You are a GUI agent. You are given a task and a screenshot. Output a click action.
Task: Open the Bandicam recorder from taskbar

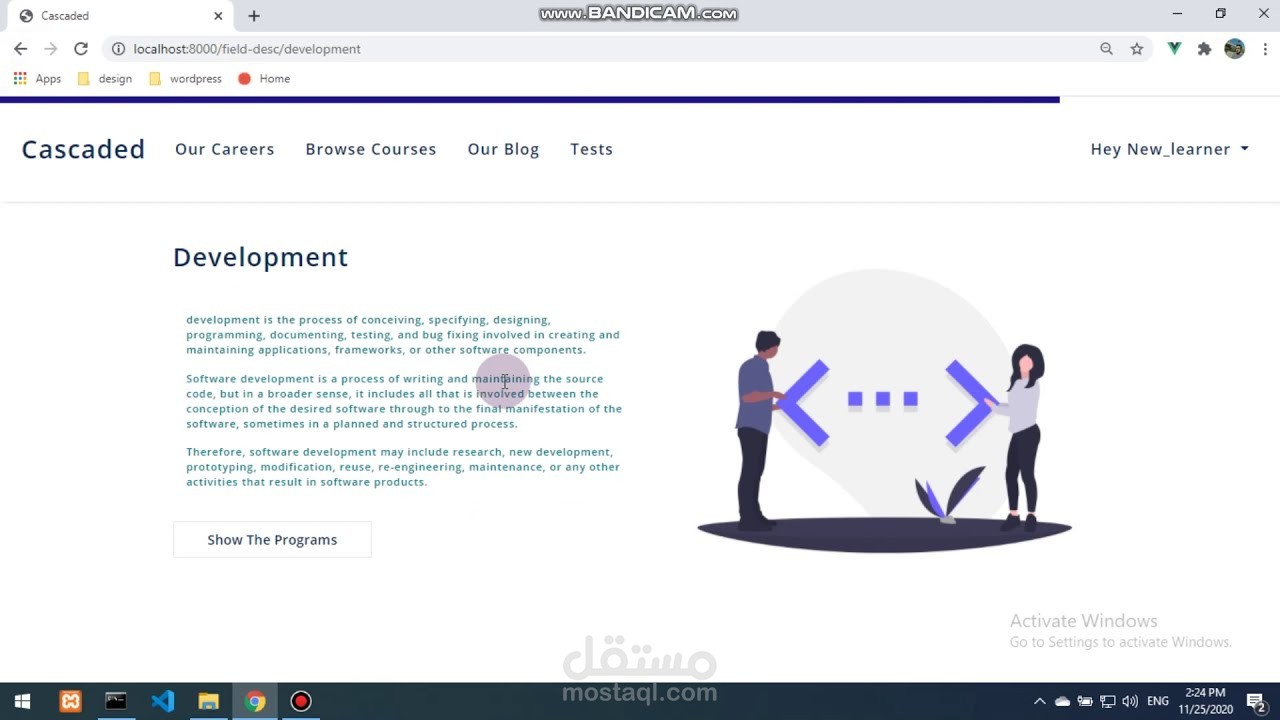coord(300,701)
